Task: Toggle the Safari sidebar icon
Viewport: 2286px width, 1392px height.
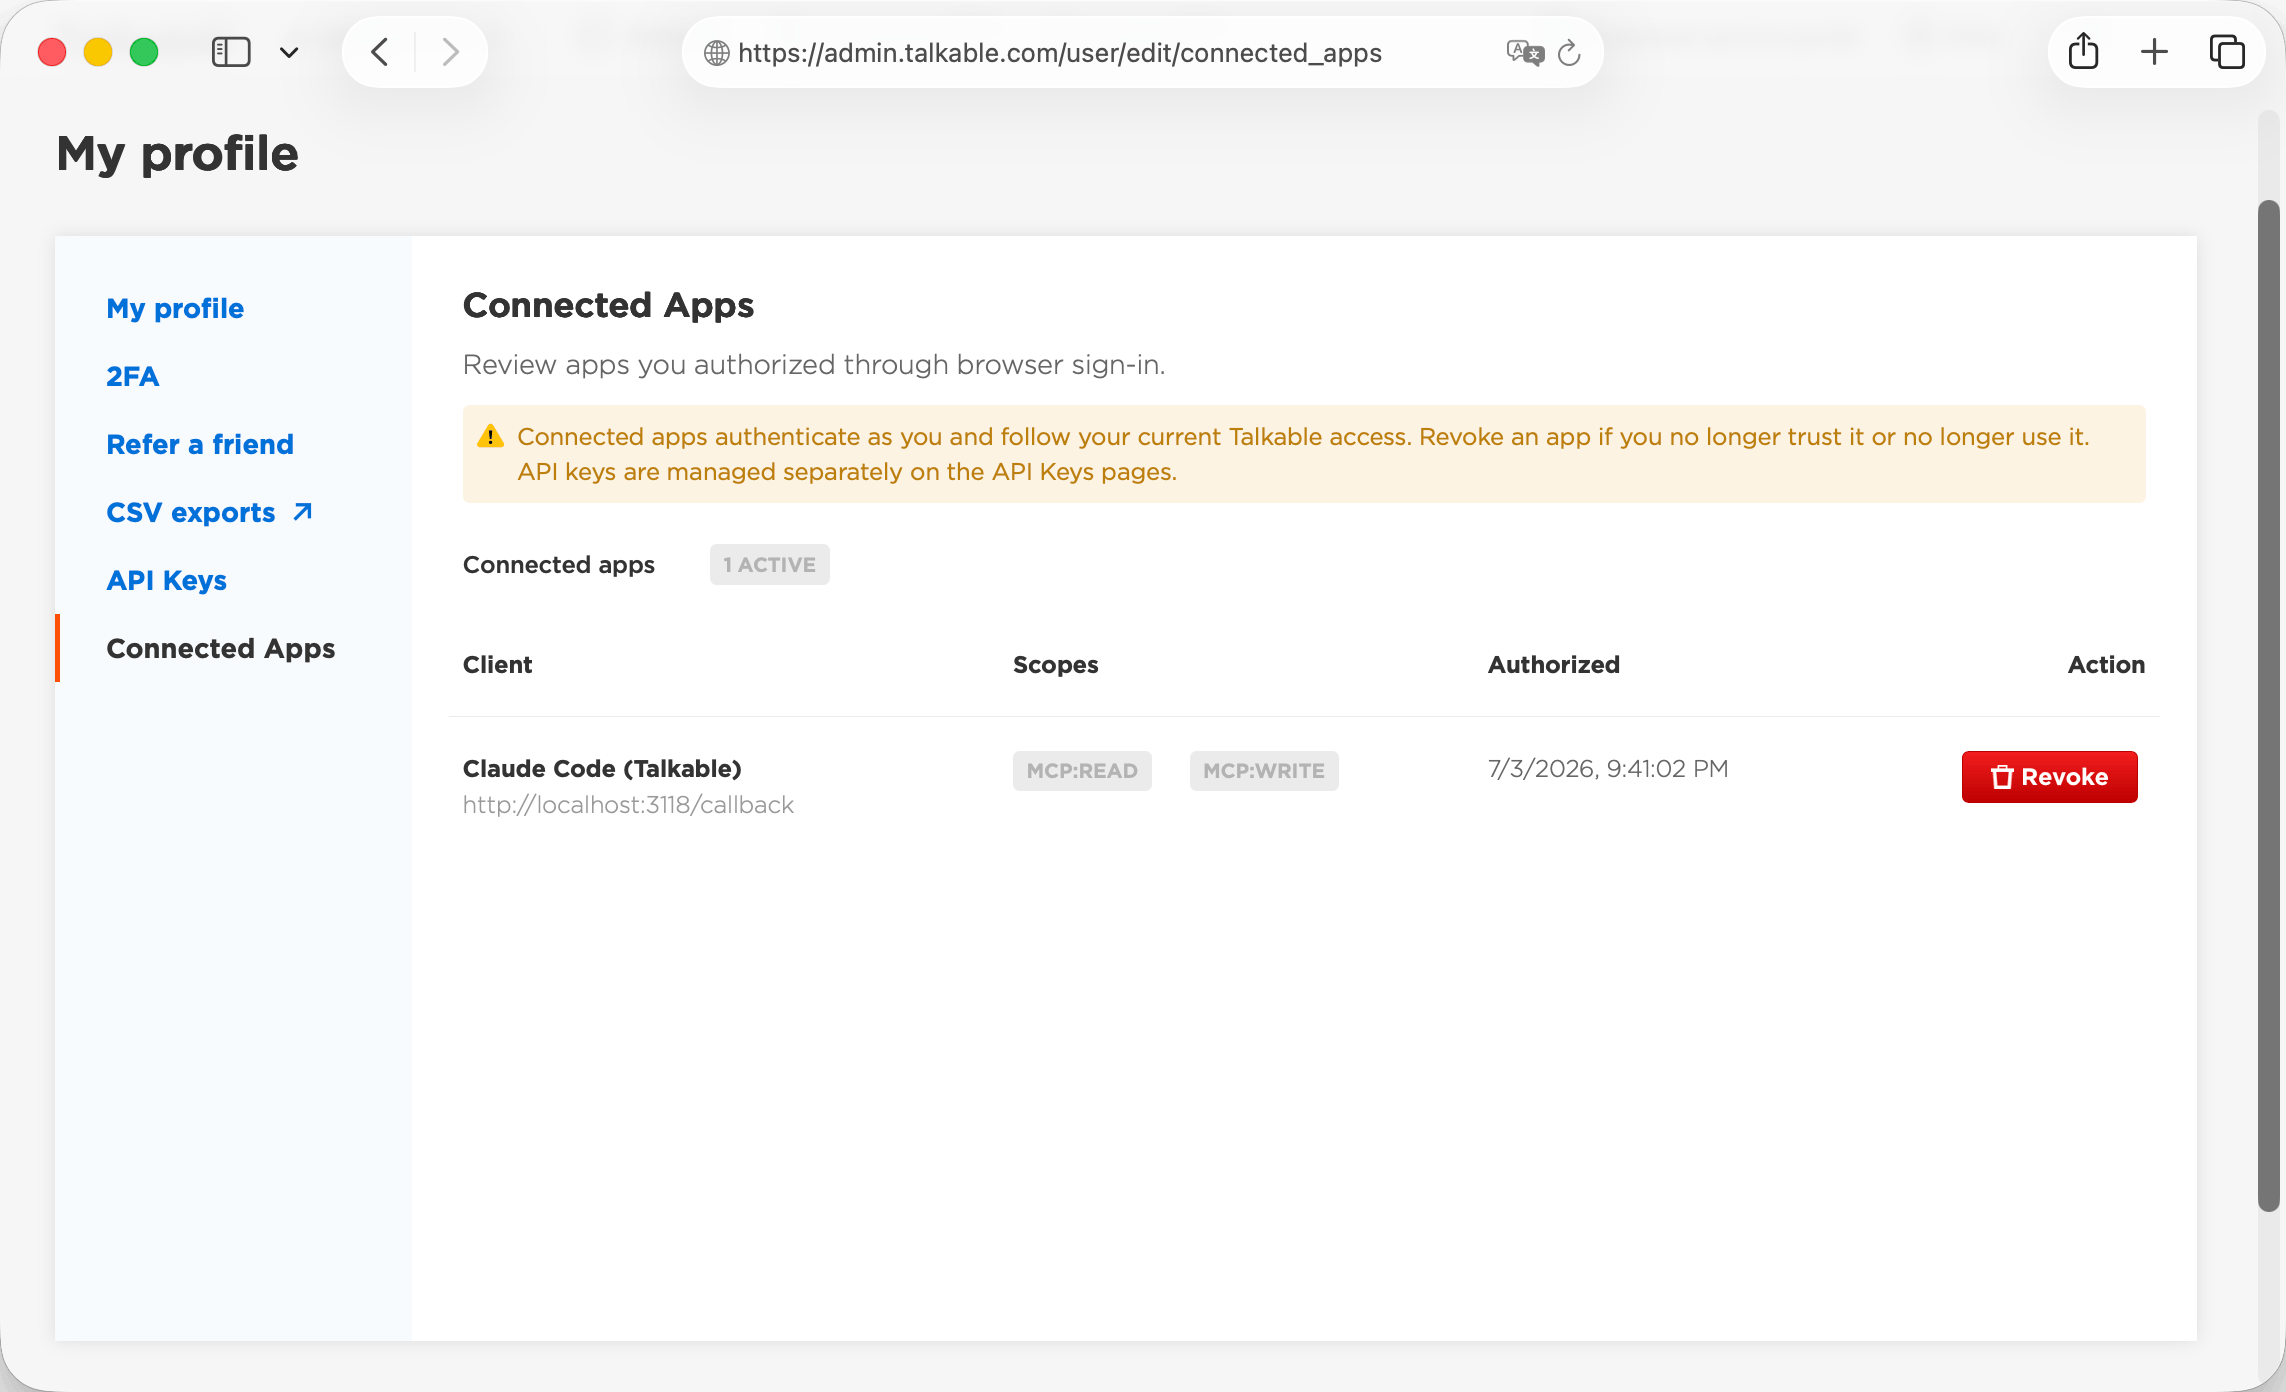Action: coord(231,52)
